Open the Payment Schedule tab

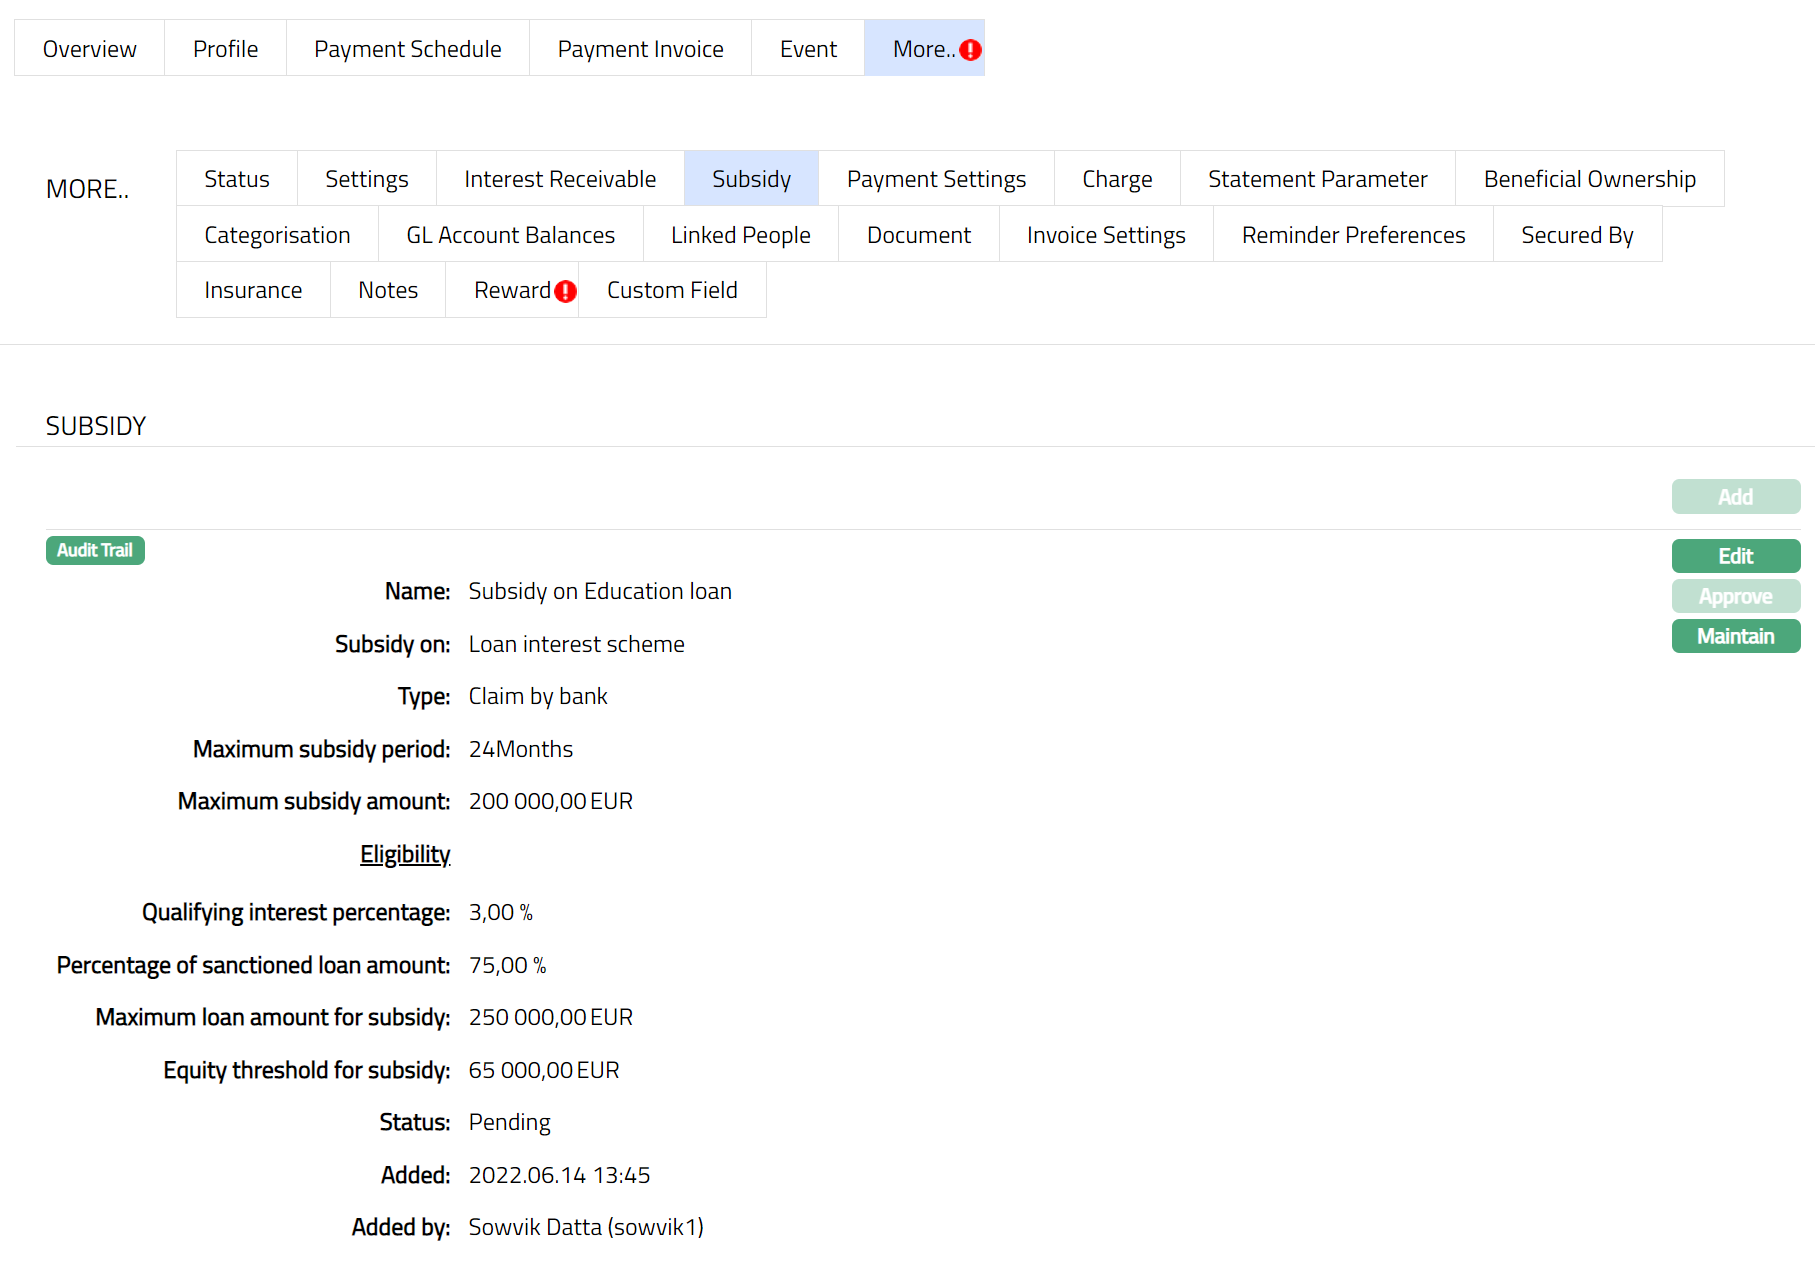[407, 49]
